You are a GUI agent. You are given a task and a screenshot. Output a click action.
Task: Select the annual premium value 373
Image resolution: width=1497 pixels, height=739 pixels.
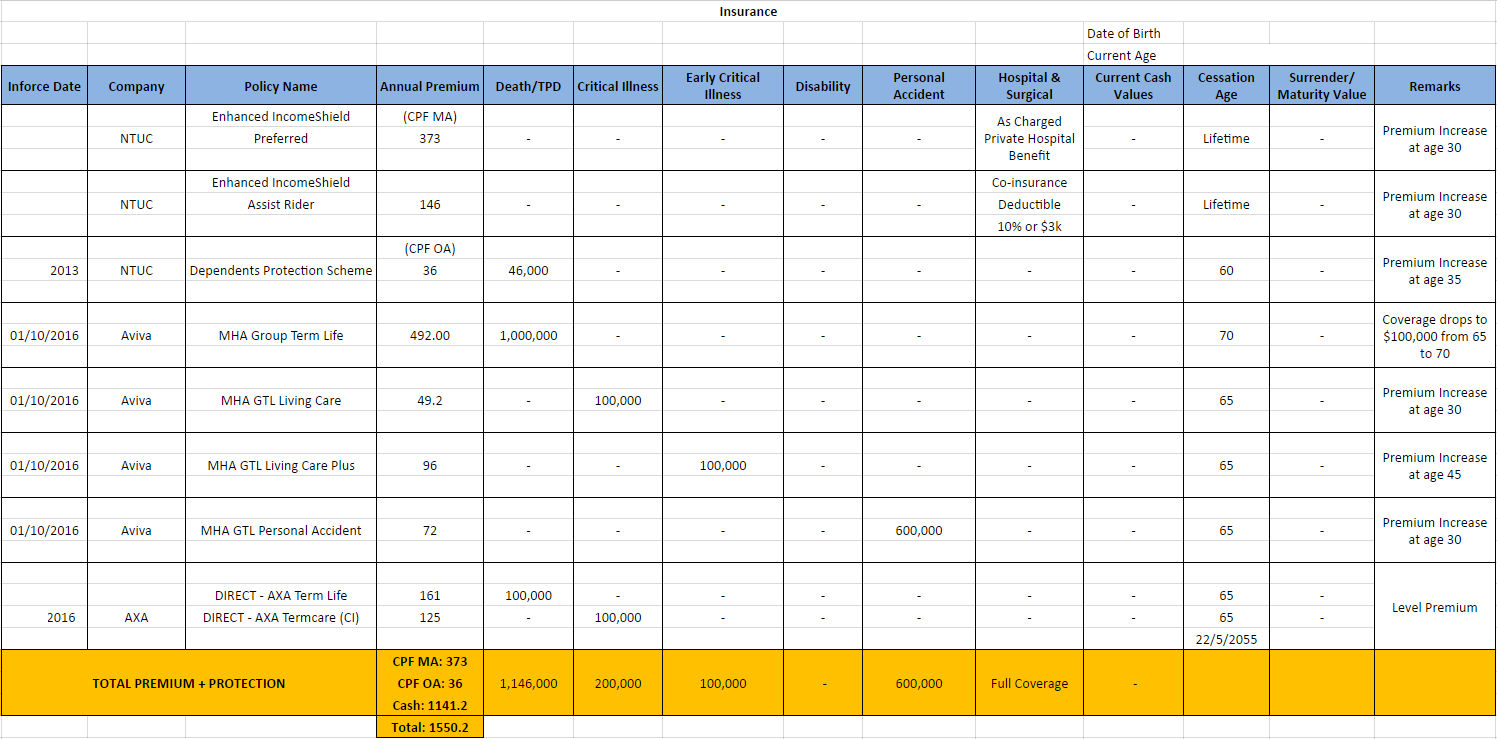[430, 139]
